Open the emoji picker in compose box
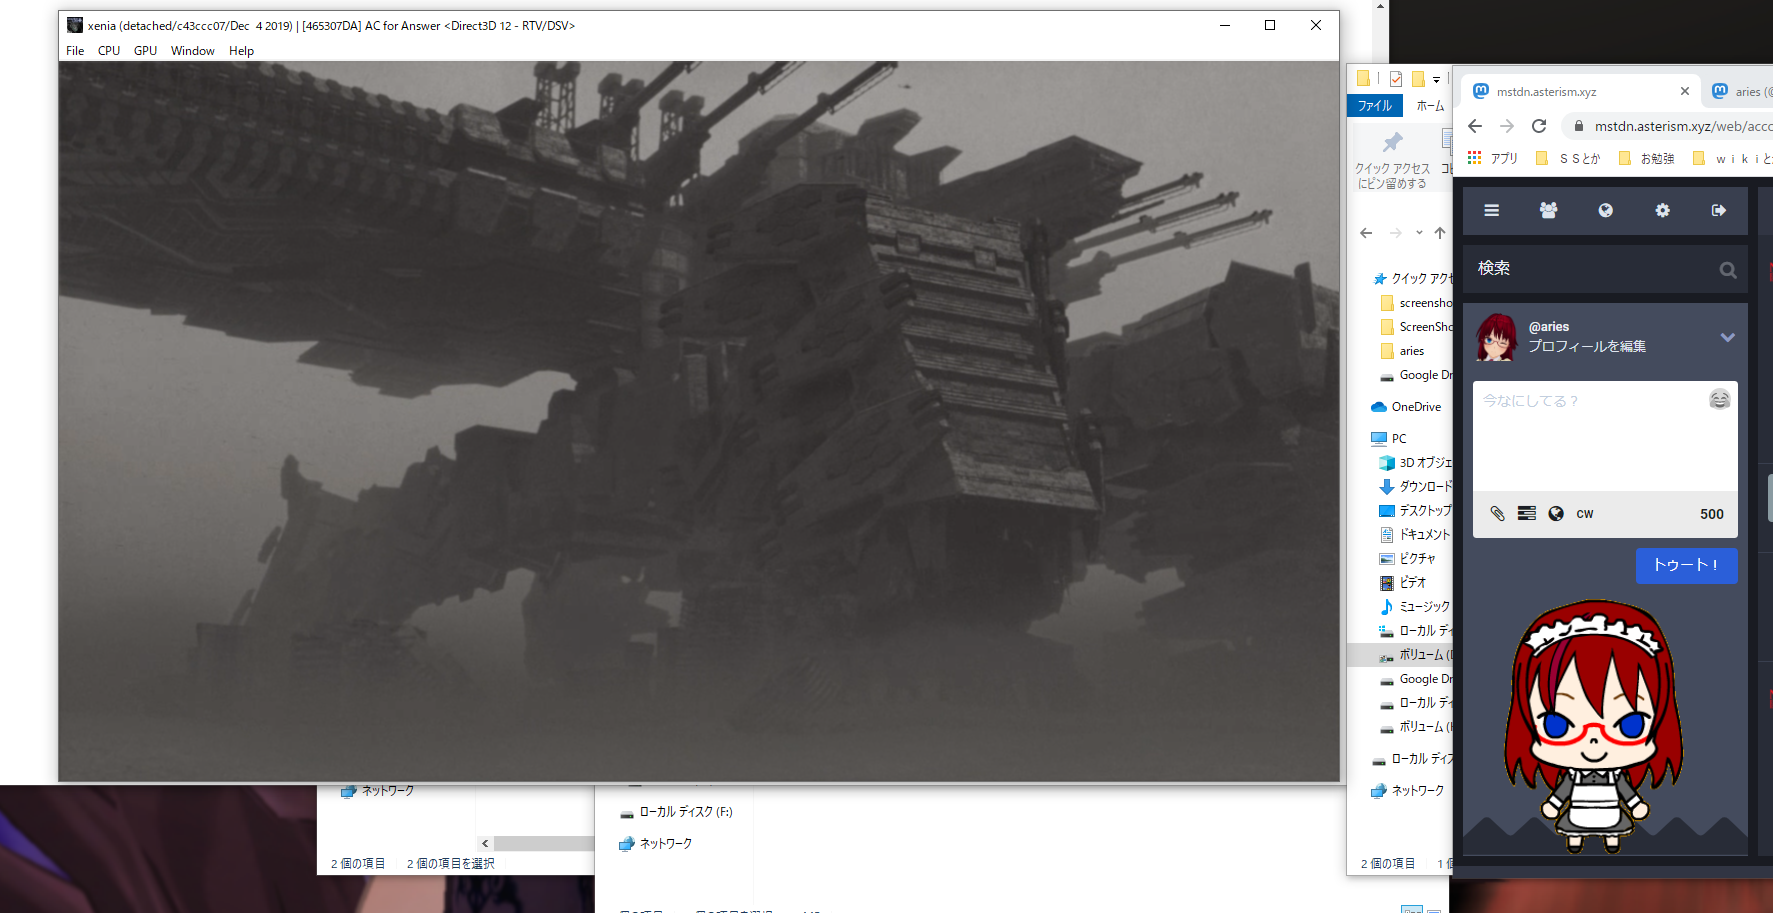 tap(1719, 400)
